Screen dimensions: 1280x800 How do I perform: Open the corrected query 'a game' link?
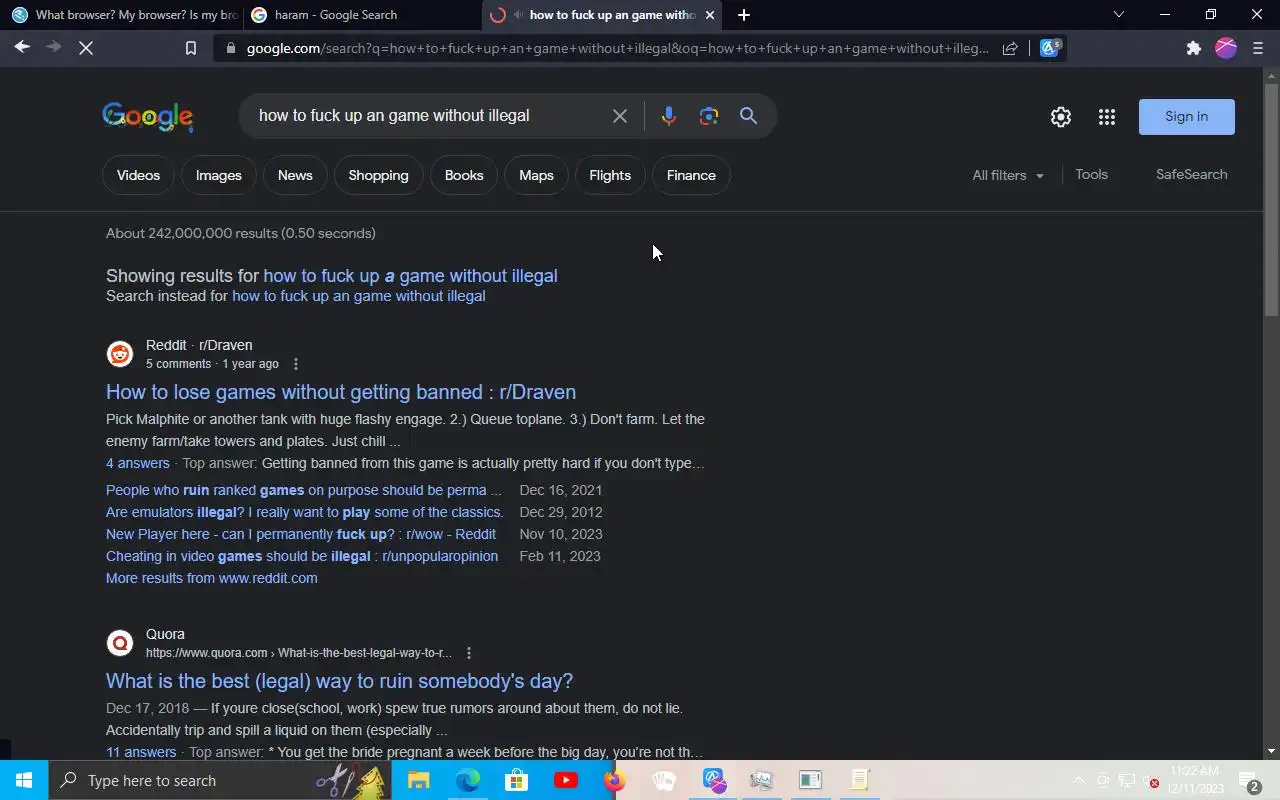pyautogui.click(x=410, y=276)
